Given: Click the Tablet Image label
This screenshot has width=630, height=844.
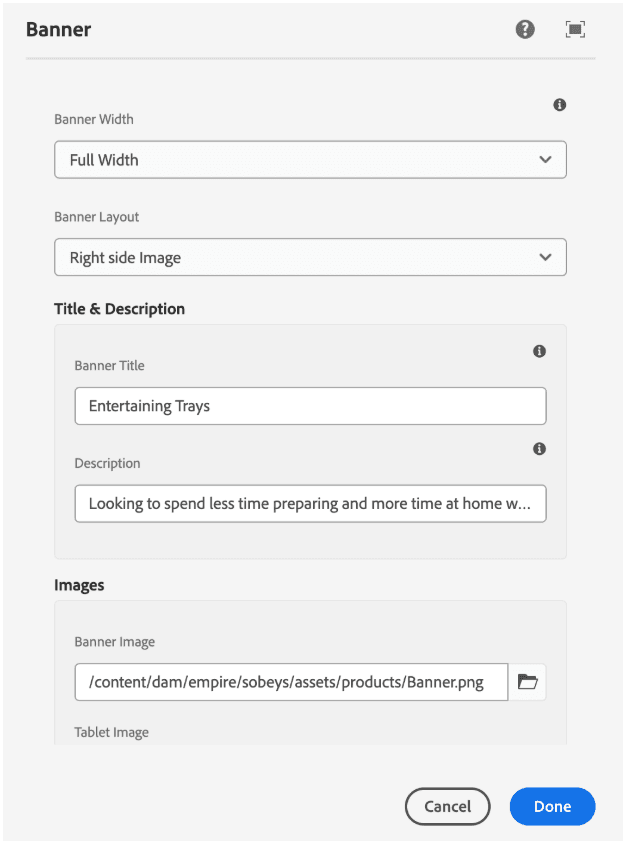Looking at the screenshot, I should pyautogui.click(x=111, y=733).
